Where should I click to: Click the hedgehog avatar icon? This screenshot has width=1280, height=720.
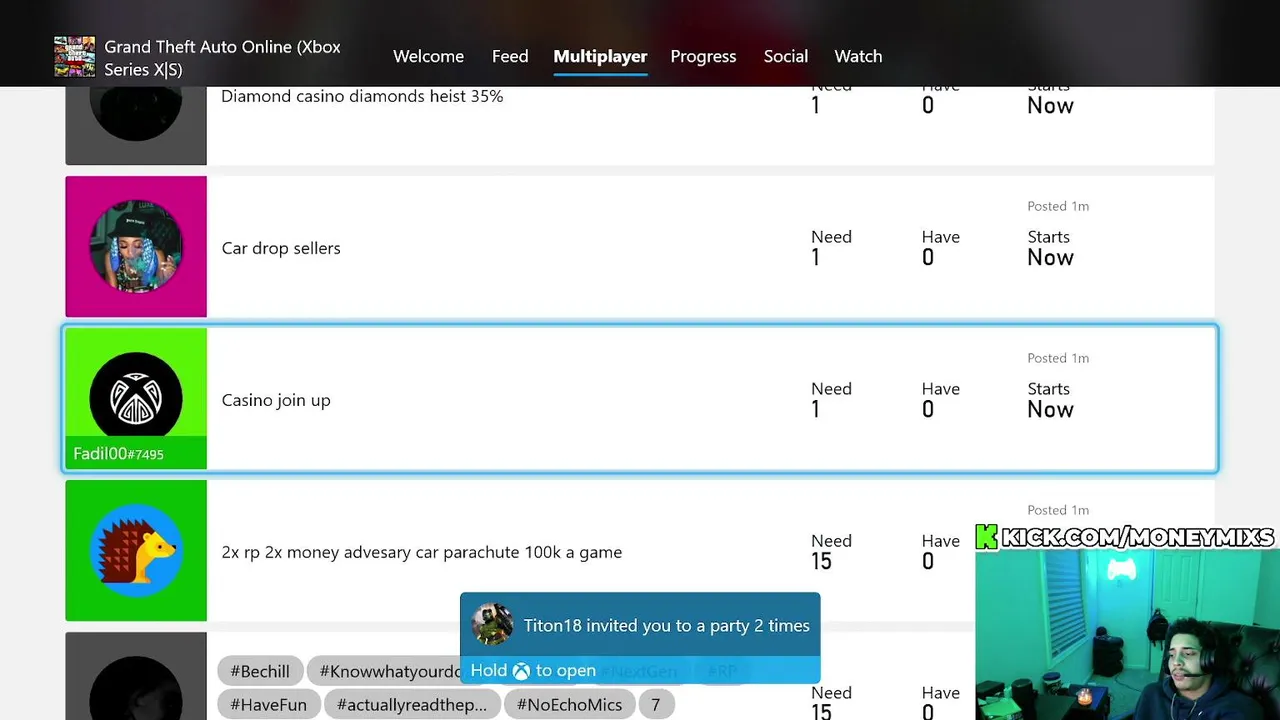[x=136, y=550]
